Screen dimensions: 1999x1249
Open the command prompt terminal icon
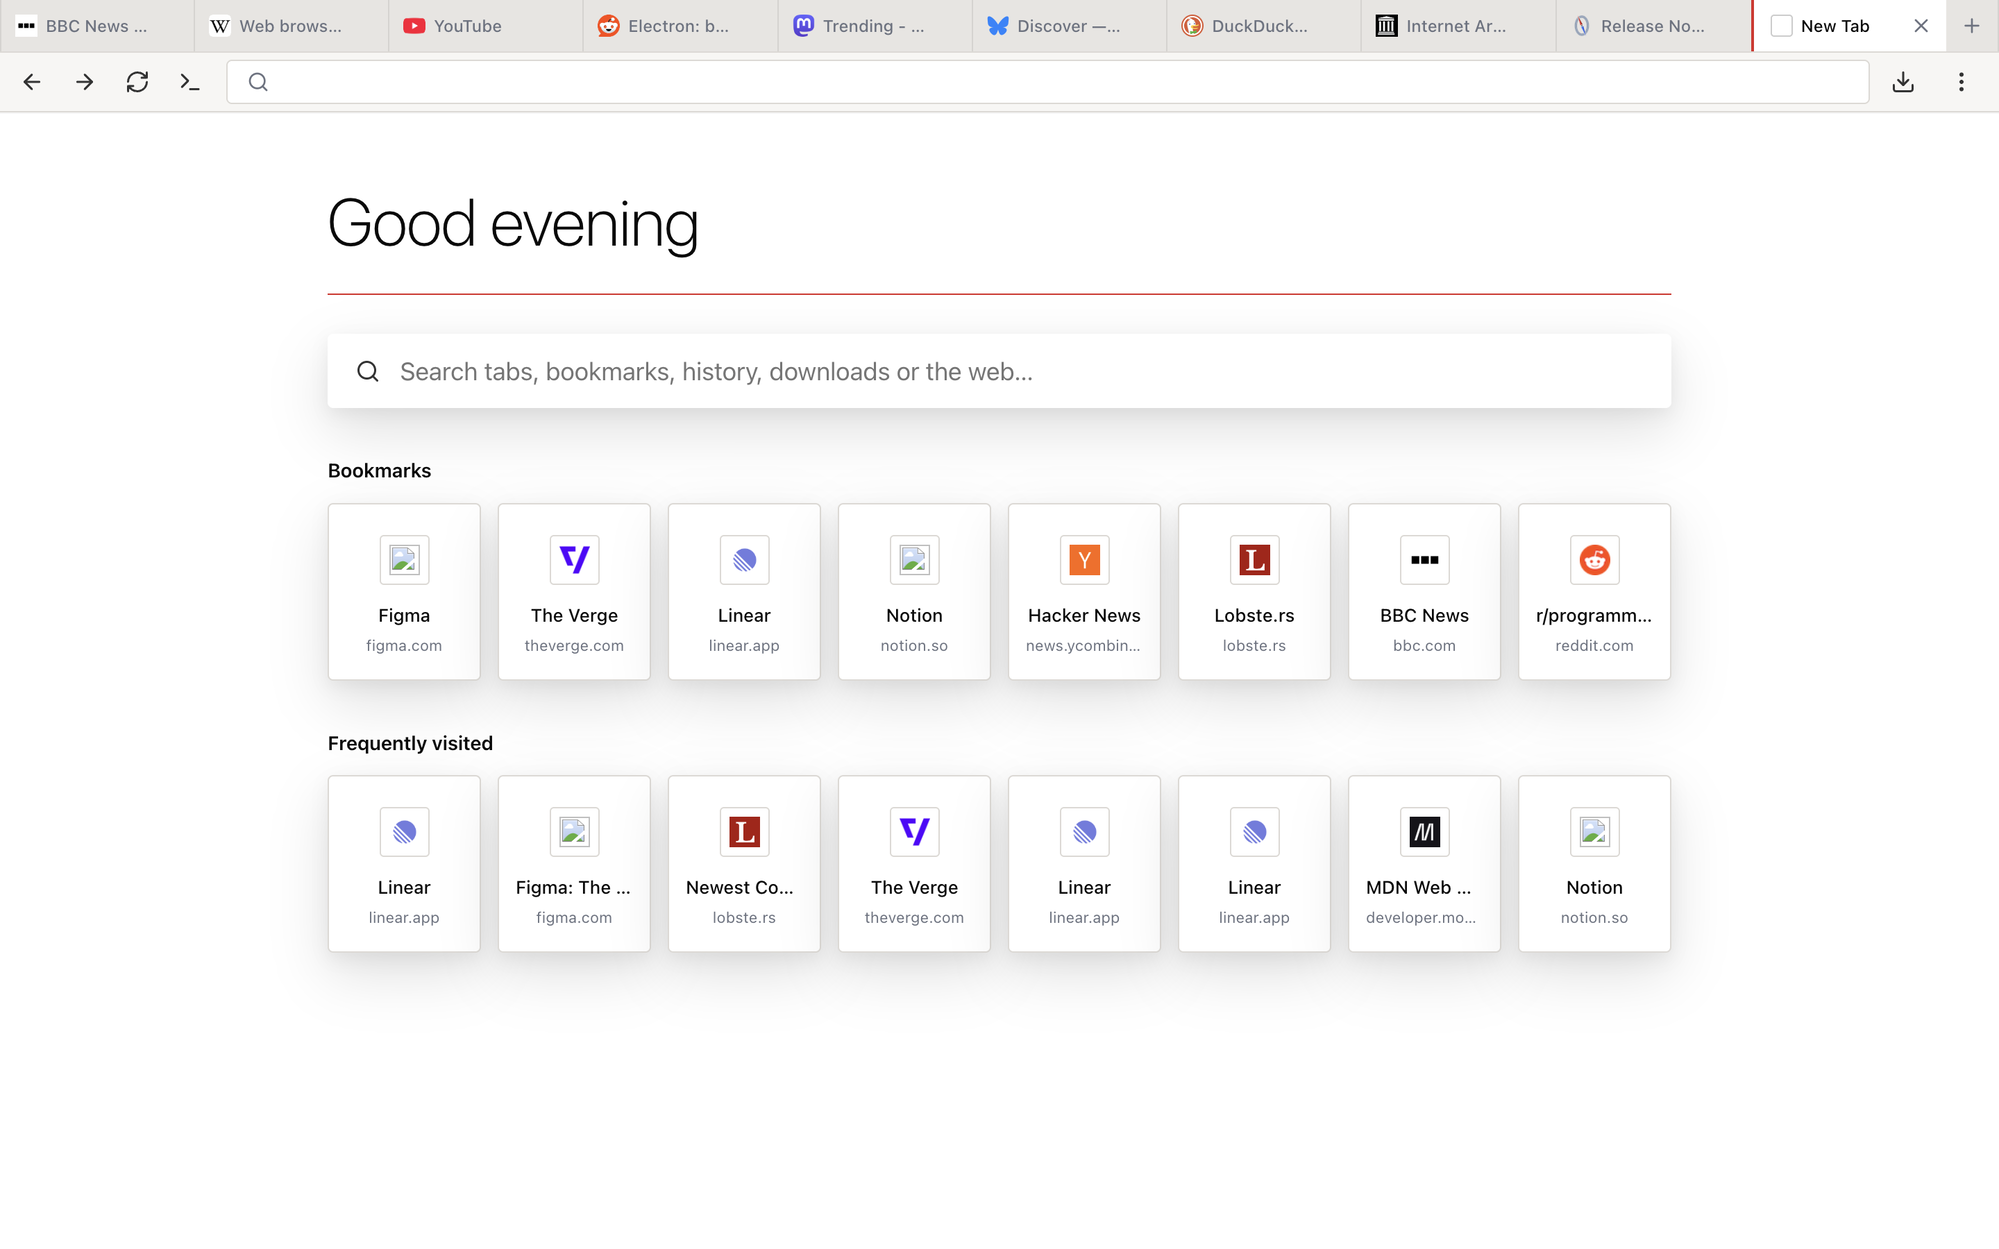coord(190,82)
